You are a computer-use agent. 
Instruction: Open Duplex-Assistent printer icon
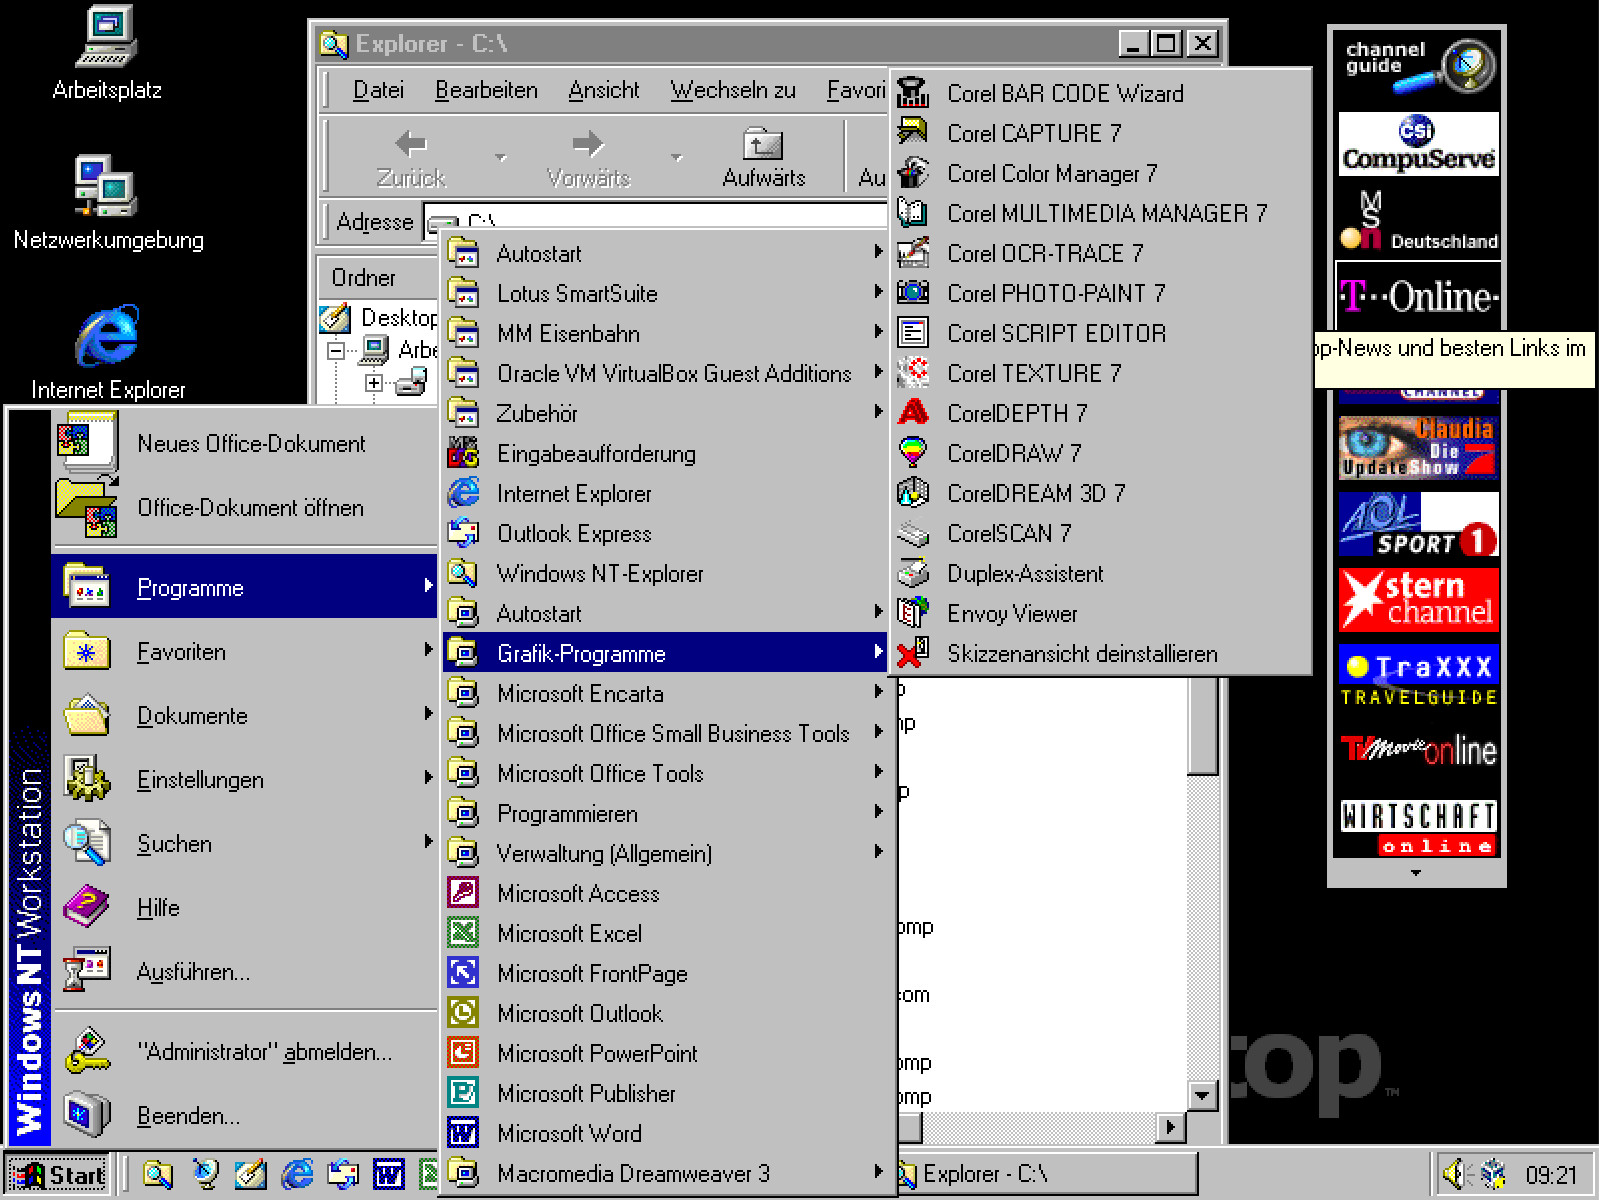click(912, 573)
